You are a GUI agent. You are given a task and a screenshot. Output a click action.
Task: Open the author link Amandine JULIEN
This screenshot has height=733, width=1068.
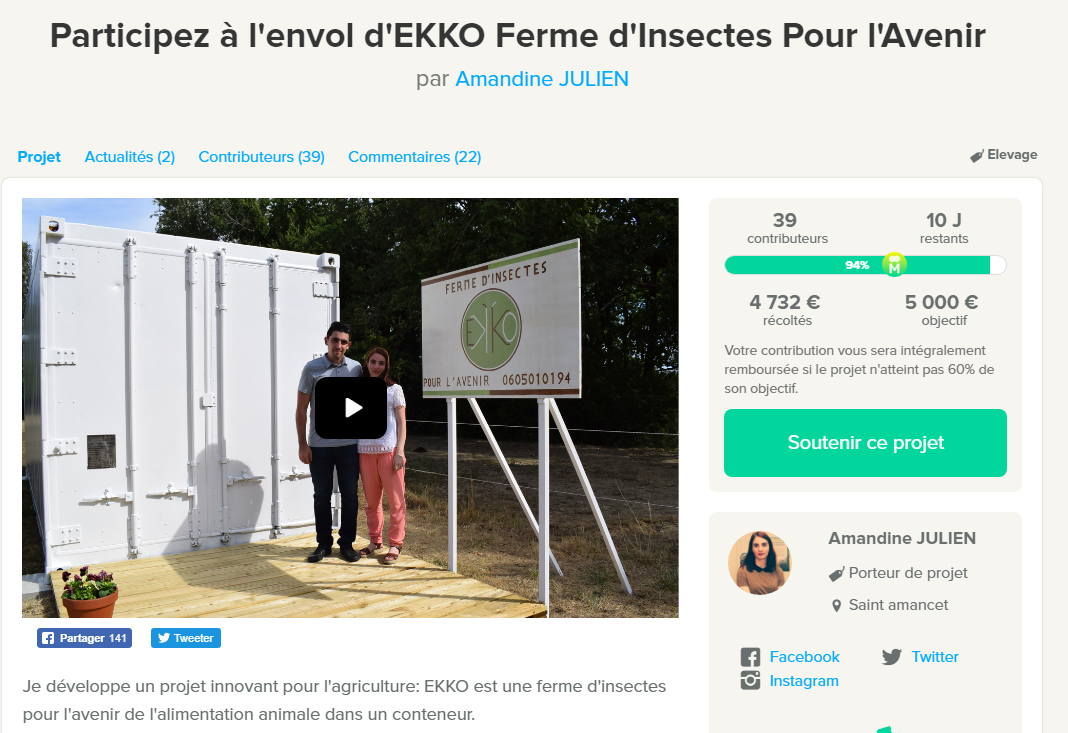tap(541, 79)
